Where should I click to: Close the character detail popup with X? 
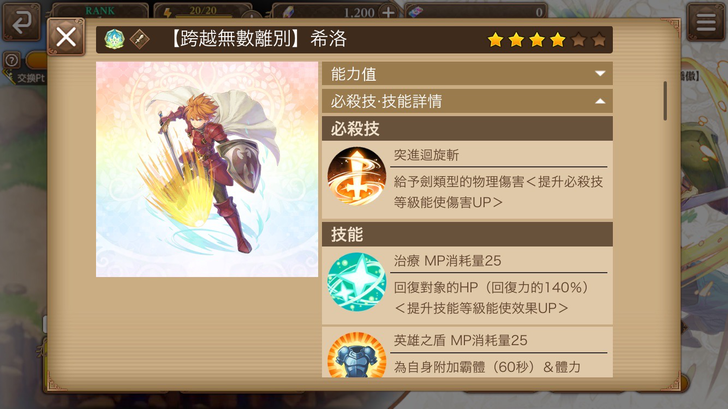66,37
